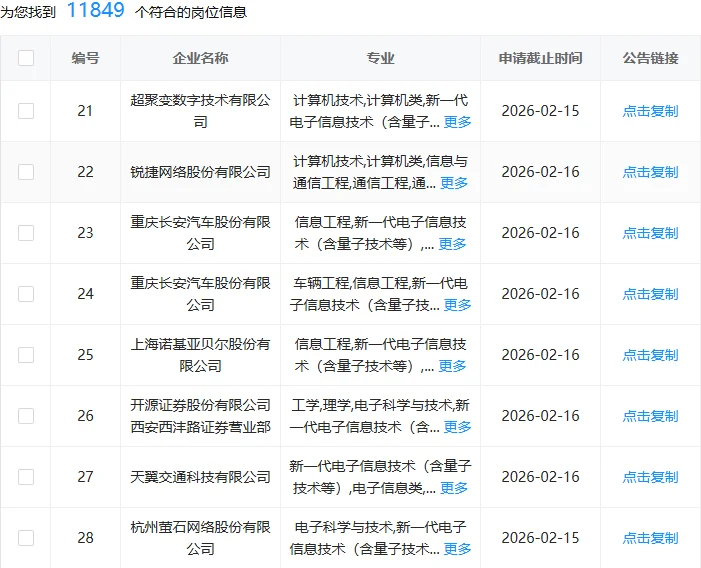Expand 更多 for 上海诺基亚贝尔股份有限公司
The image size is (701, 568).
[452, 366]
